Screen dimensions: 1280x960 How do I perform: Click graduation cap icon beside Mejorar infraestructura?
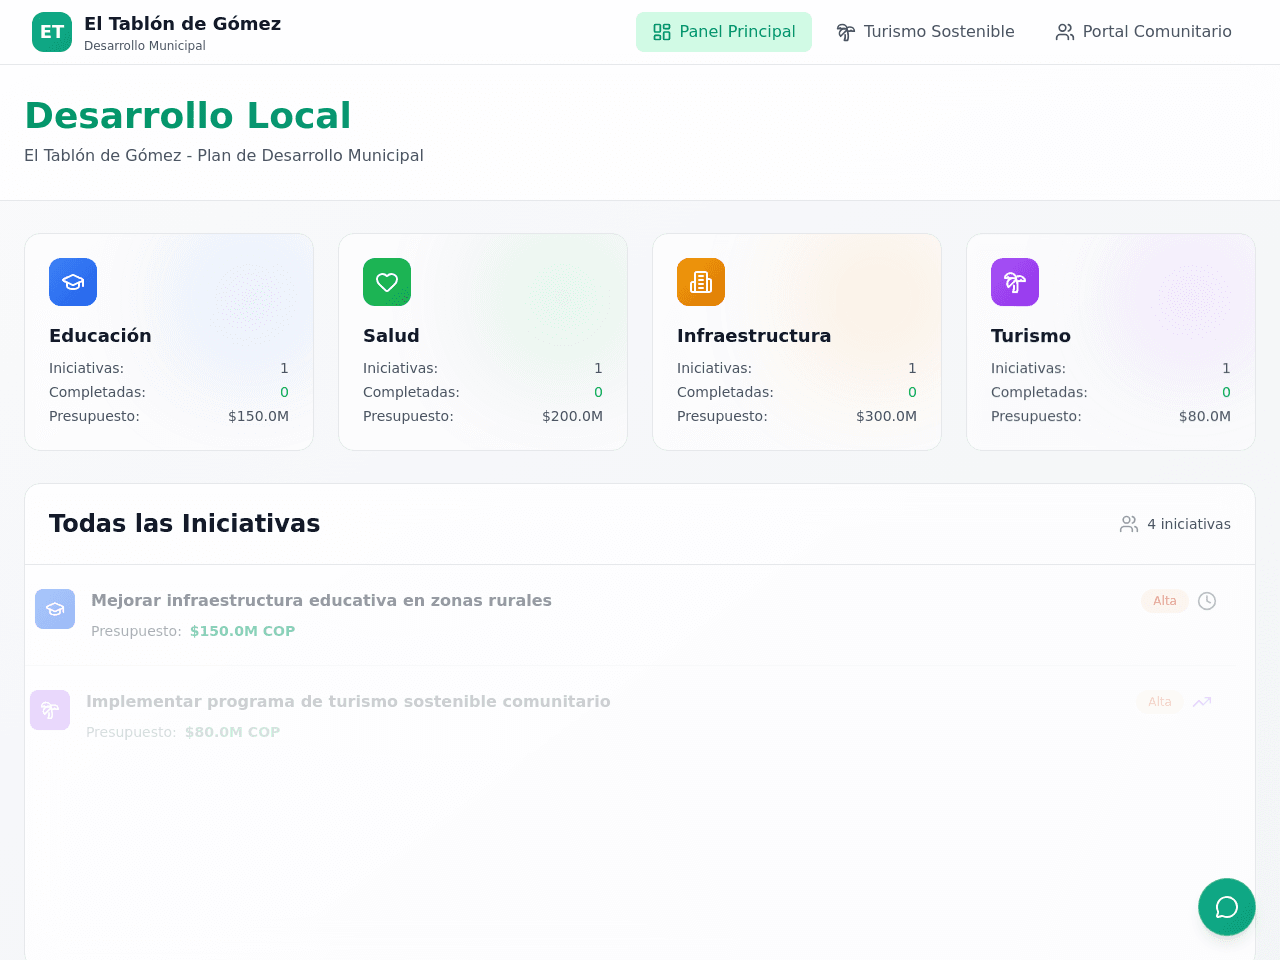55,609
